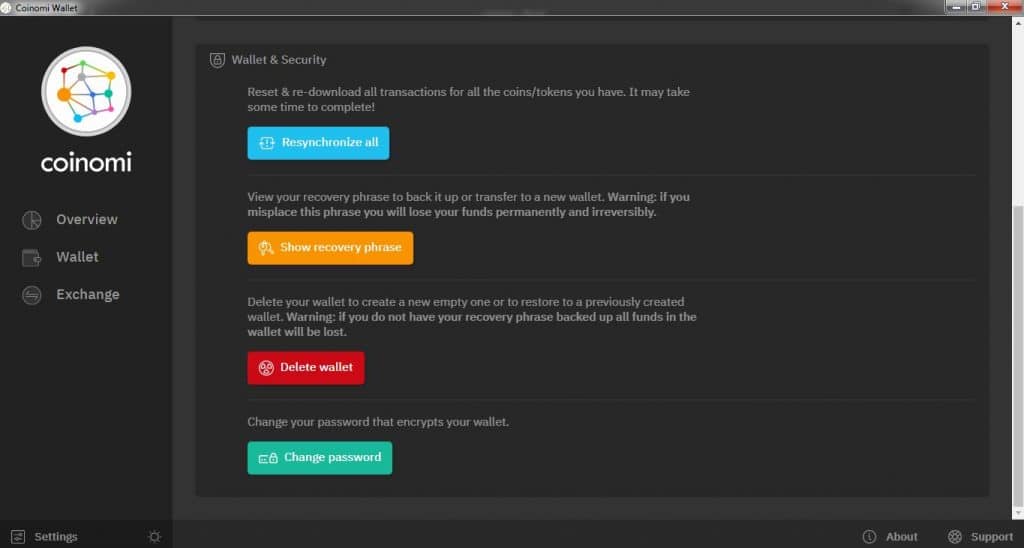1024x548 pixels.
Task: Click the Wallet & Security shield icon
Action: [x=217, y=60]
